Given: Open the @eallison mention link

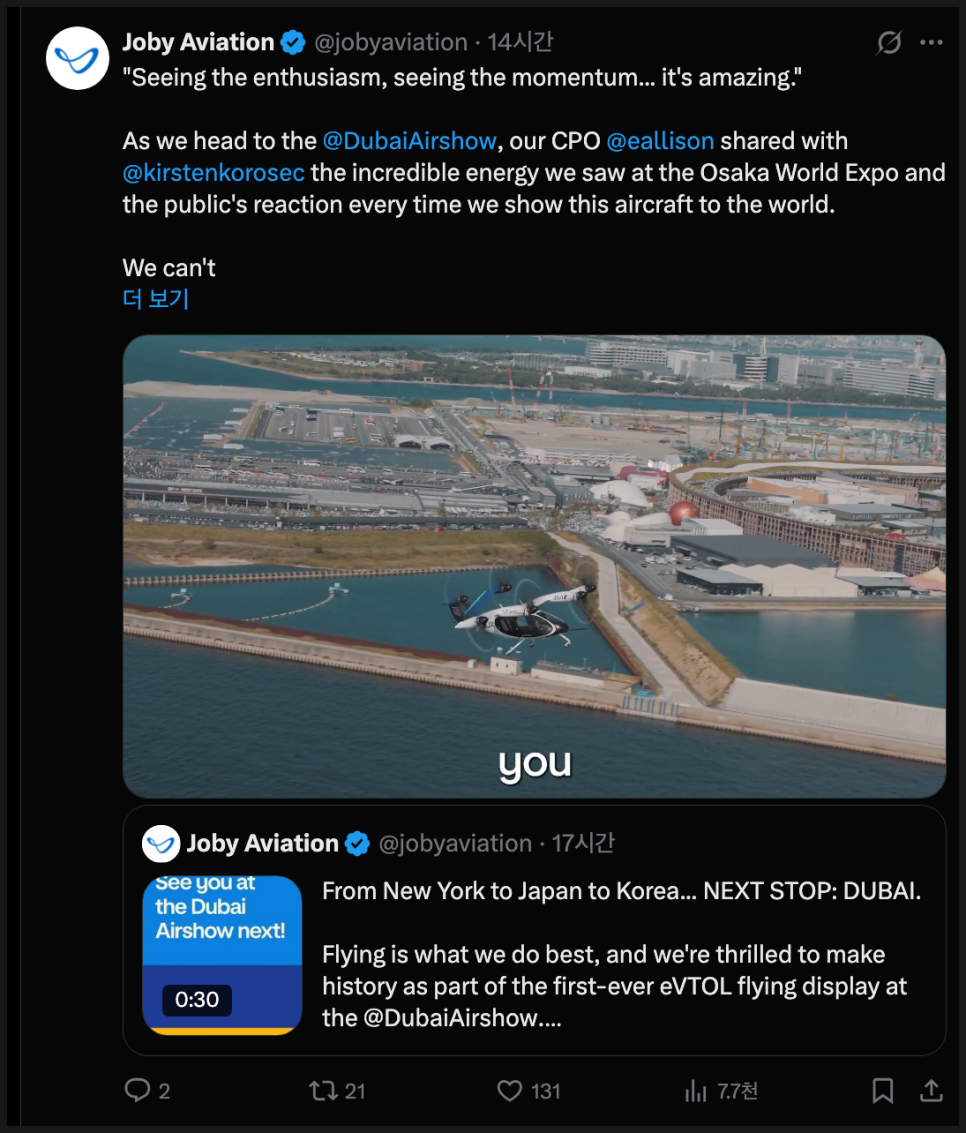Looking at the screenshot, I should pyautogui.click(x=660, y=140).
